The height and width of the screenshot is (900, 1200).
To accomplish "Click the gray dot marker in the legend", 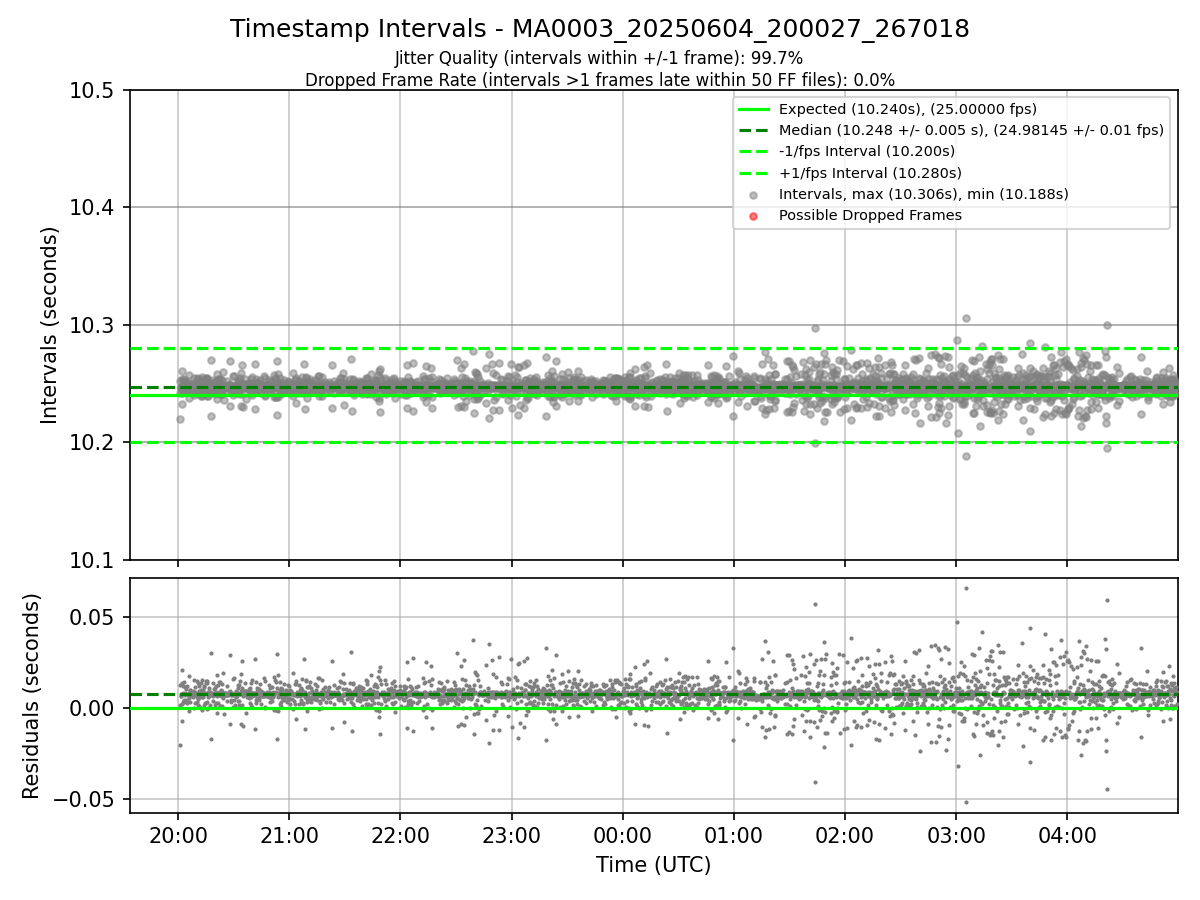I will pos(754,195).
